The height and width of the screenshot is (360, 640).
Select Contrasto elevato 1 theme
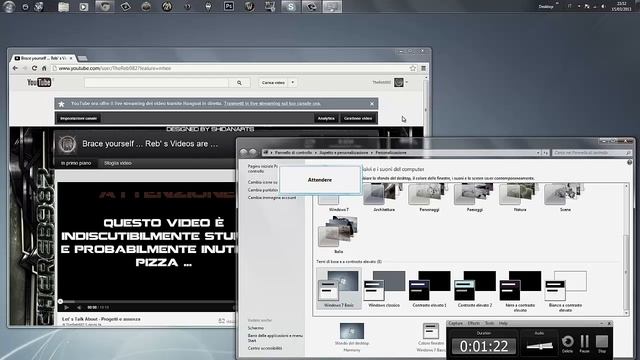pyautogui.click(x=429, y=288)
